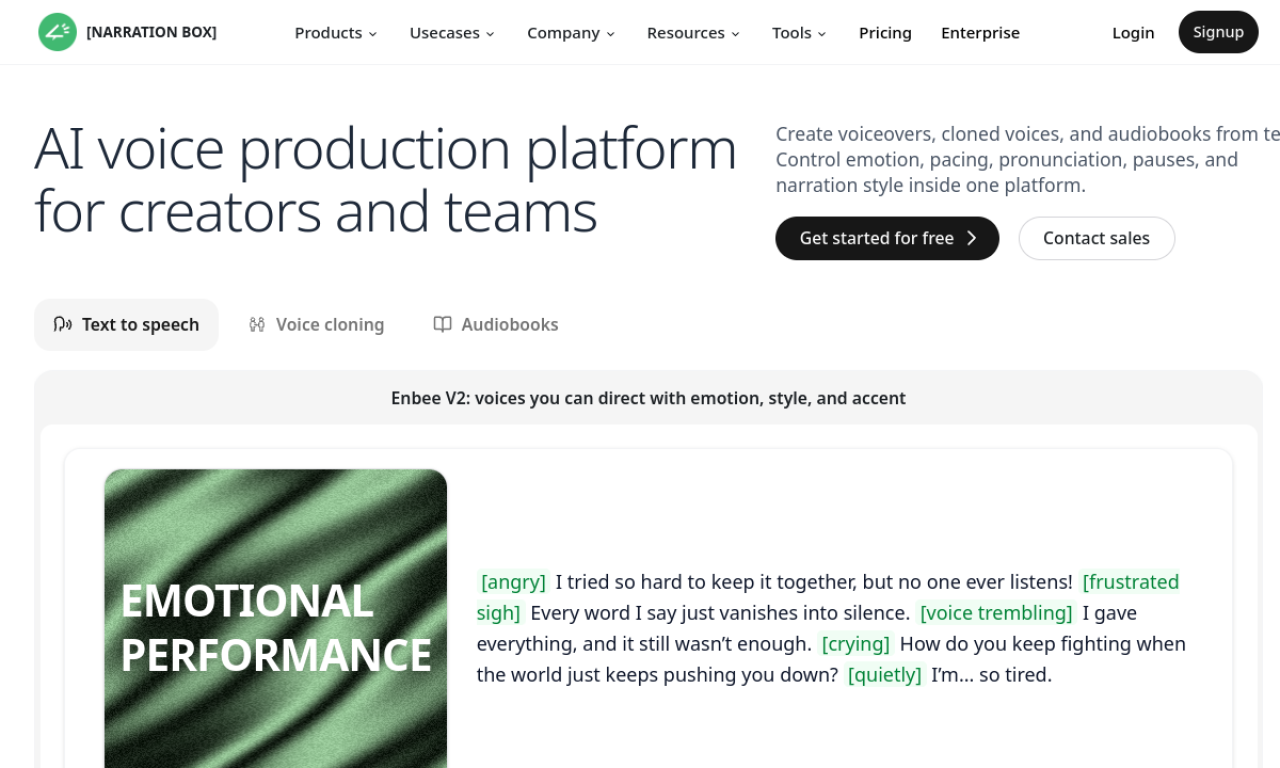Open the Tools menu

(799, 33)
